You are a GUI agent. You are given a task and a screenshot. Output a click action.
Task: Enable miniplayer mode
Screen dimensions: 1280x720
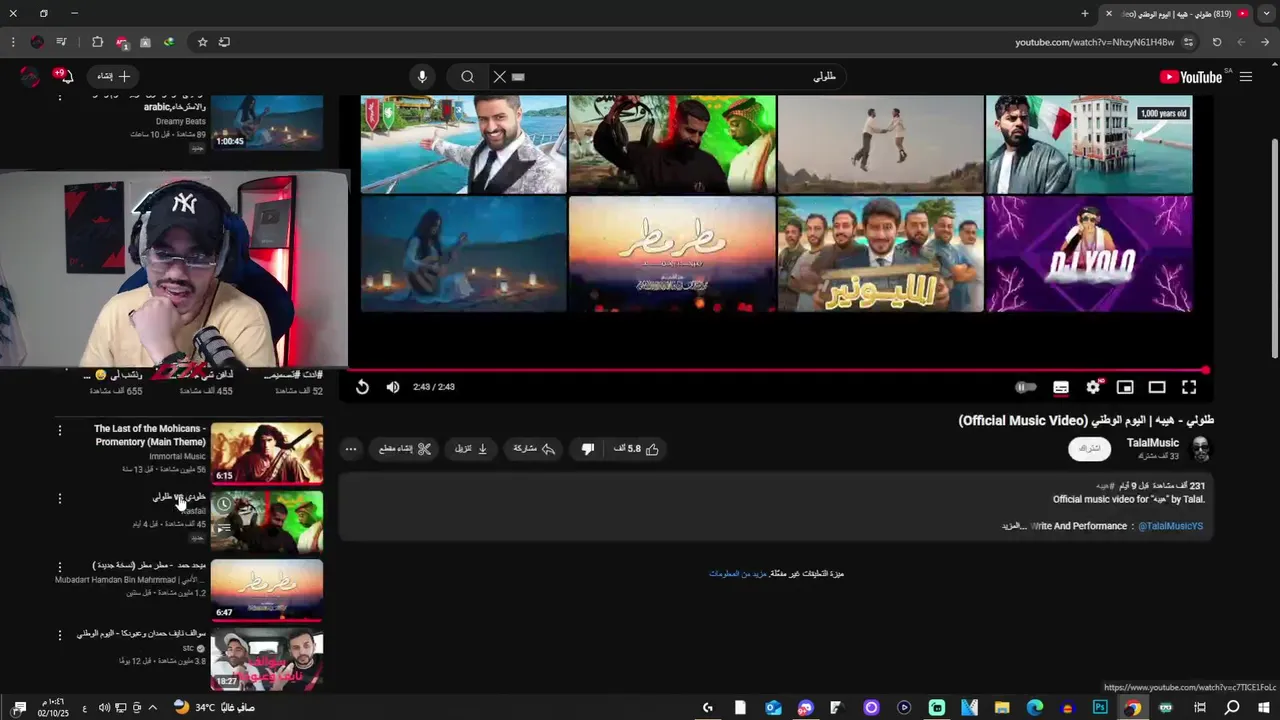point(1125,387)
